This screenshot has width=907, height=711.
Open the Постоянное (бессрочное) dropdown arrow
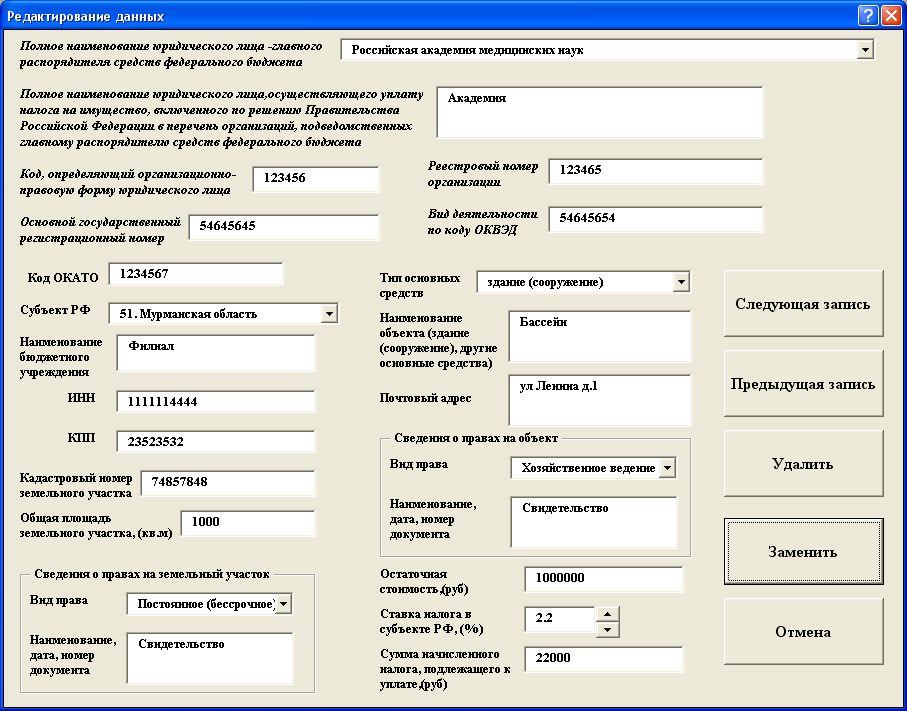283,604
